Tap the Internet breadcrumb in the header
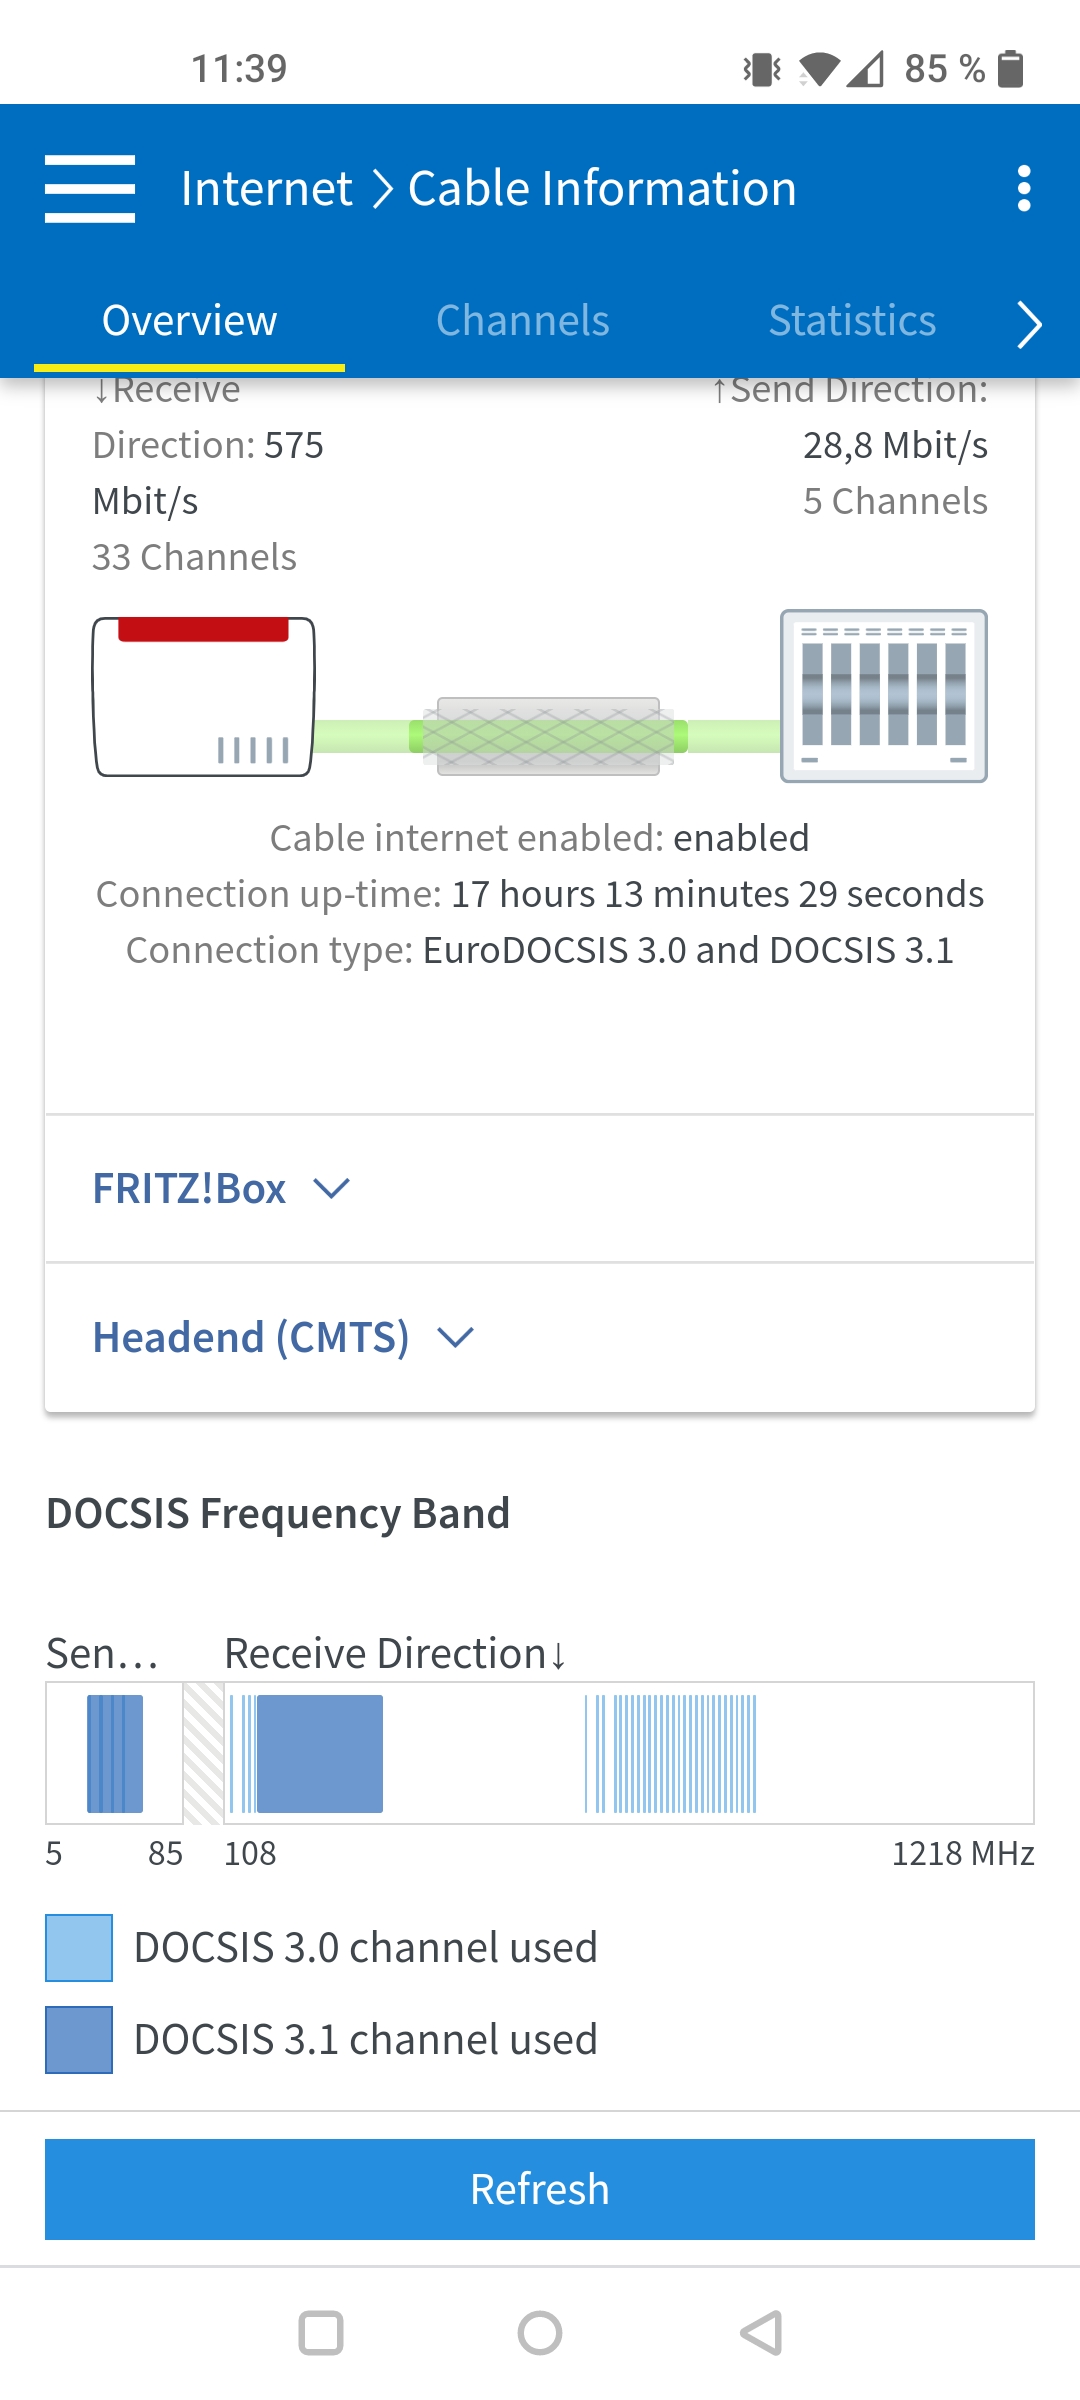This screenshot has height=2400, width=1080. 266,188
